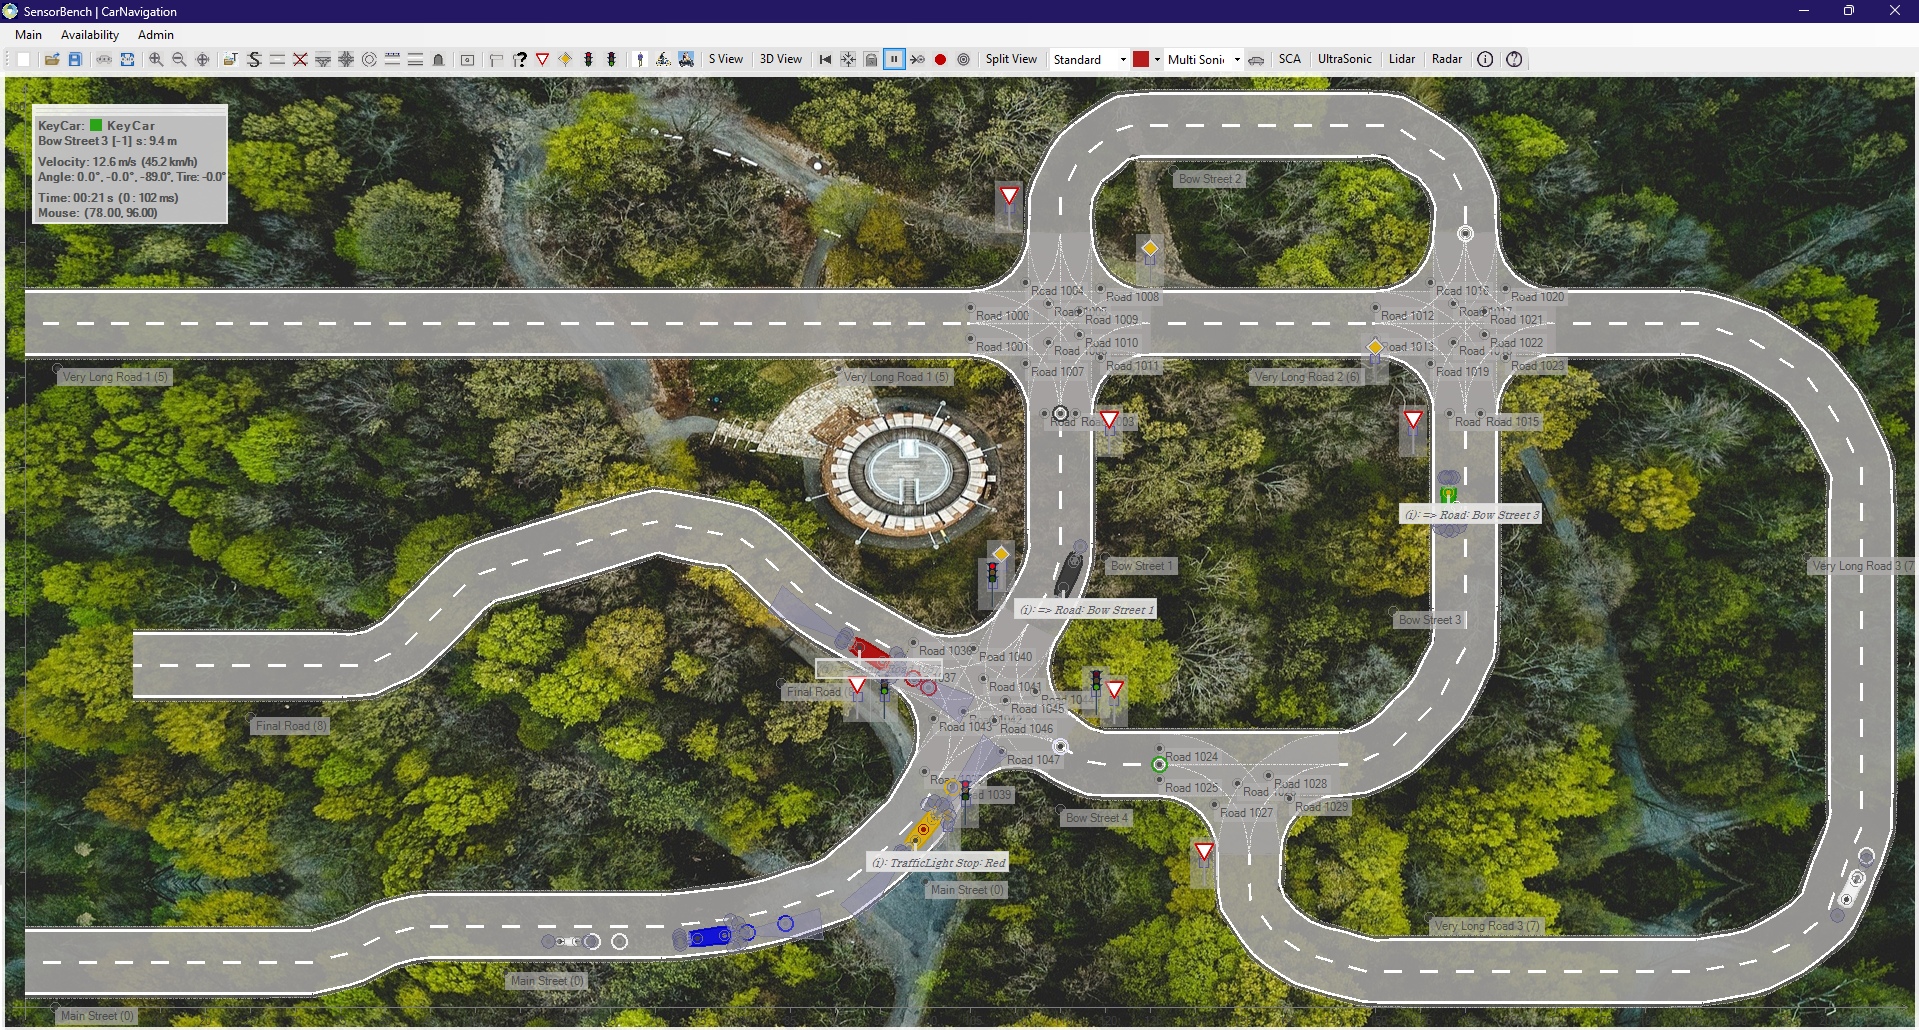The width and height of the screenshot is (1919, 1030).
Task: Open a scenario file
Action: tap(52, 59)
